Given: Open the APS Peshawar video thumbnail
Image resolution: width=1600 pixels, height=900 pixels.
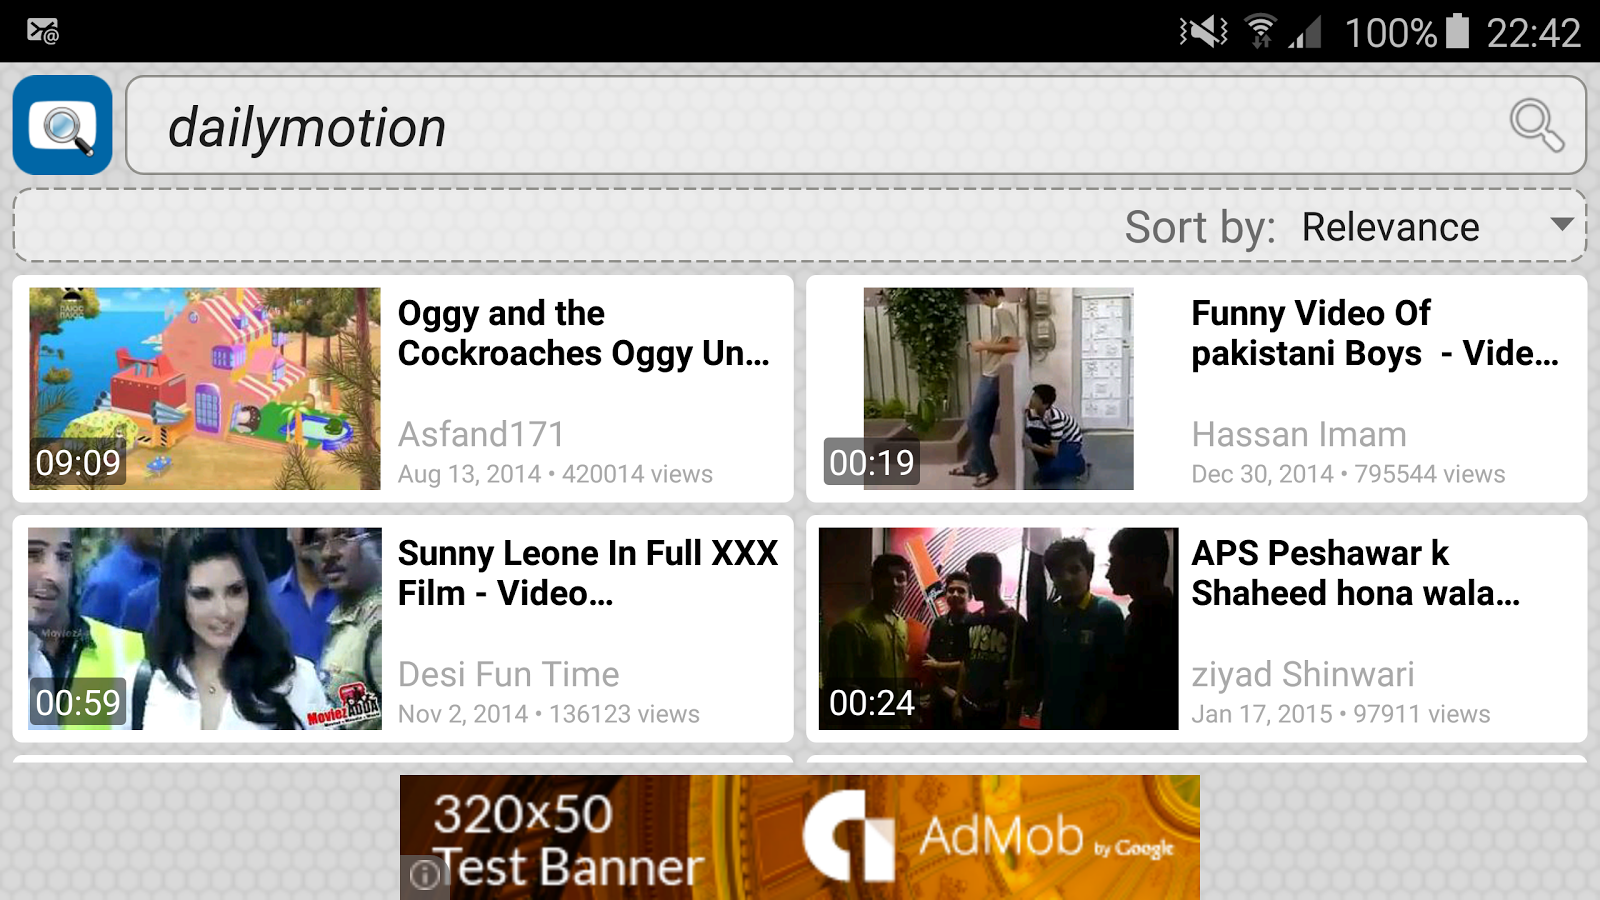Looking at the screenshot, I should pyautogui.click(x=998, y=629).
